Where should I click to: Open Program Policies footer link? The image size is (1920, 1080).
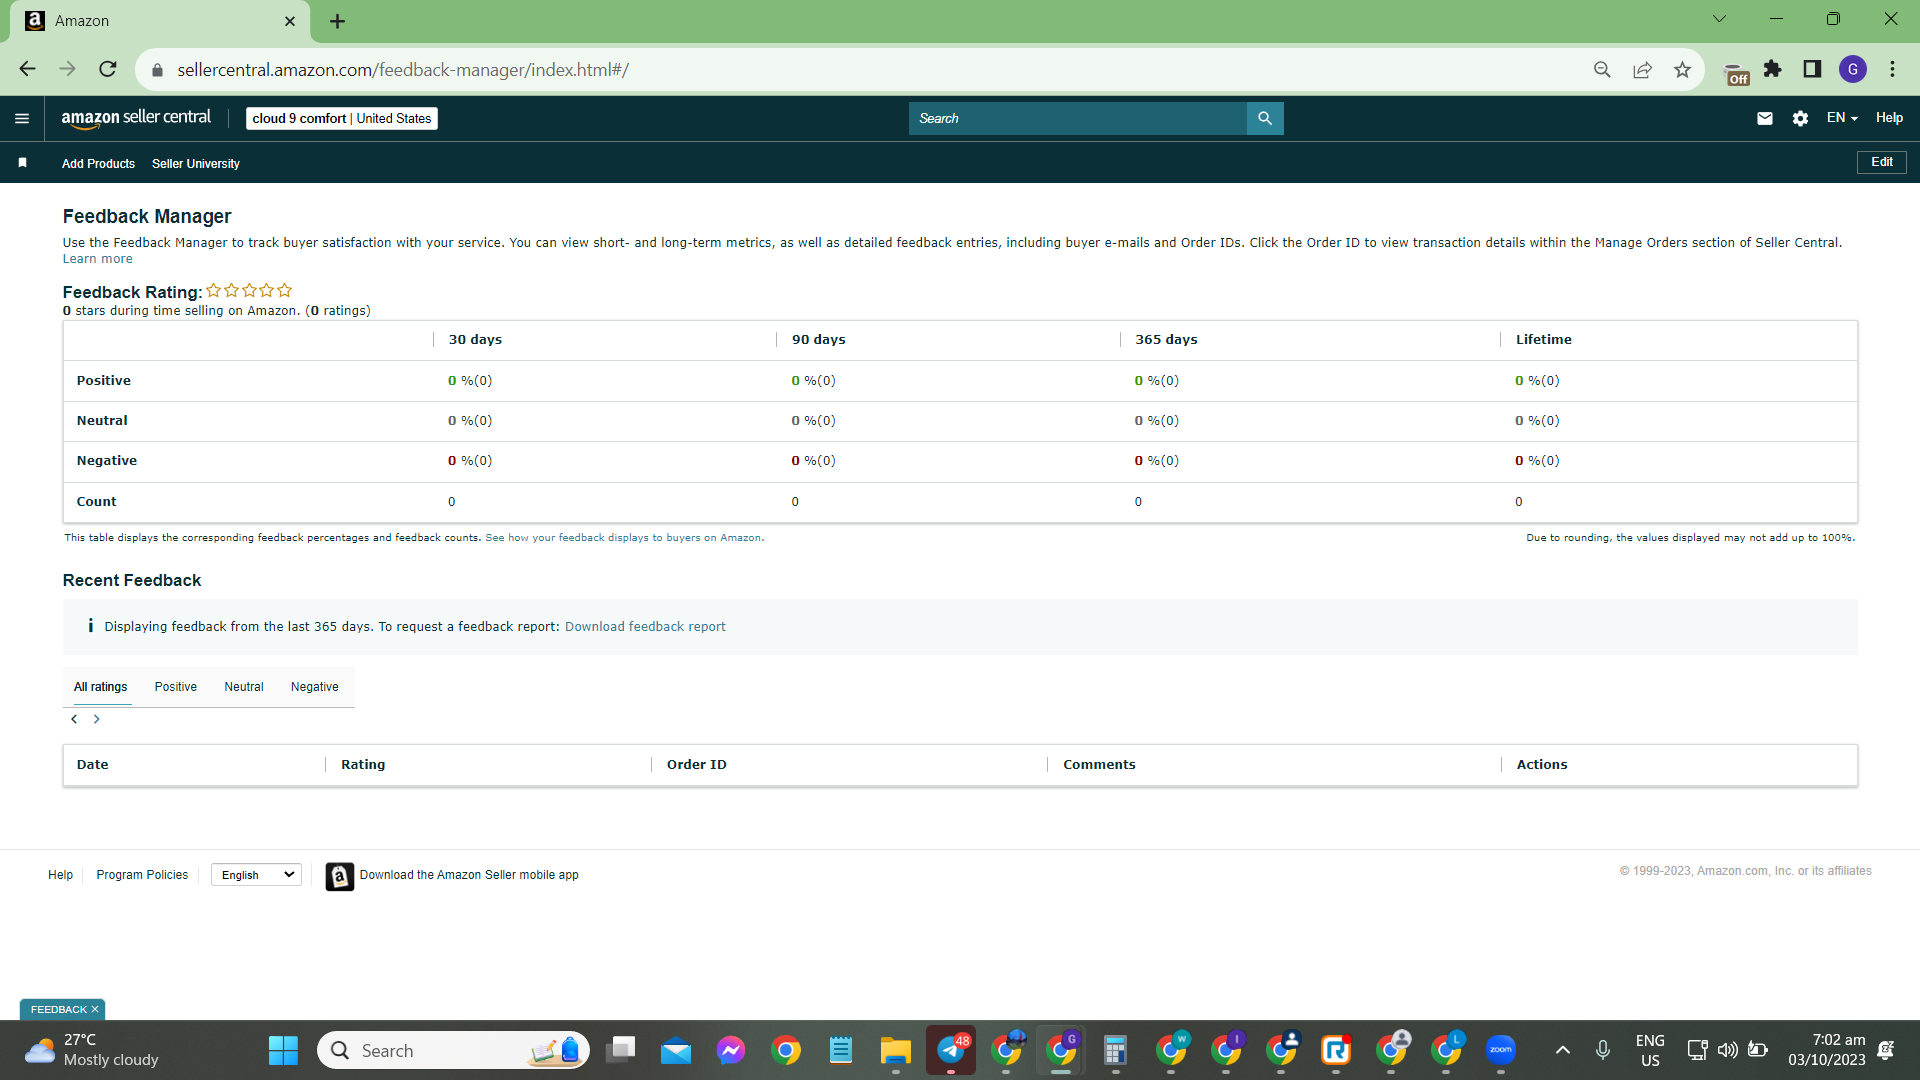pyautogui.click(x=142, y=875)
